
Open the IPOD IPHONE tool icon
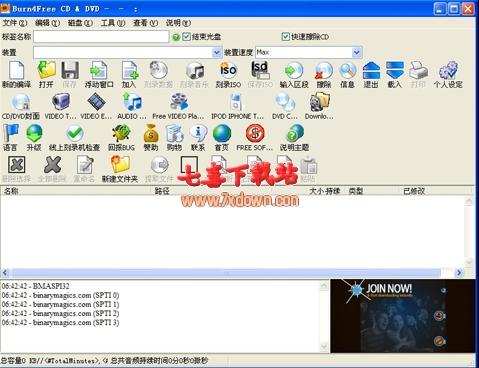(237, 102)
